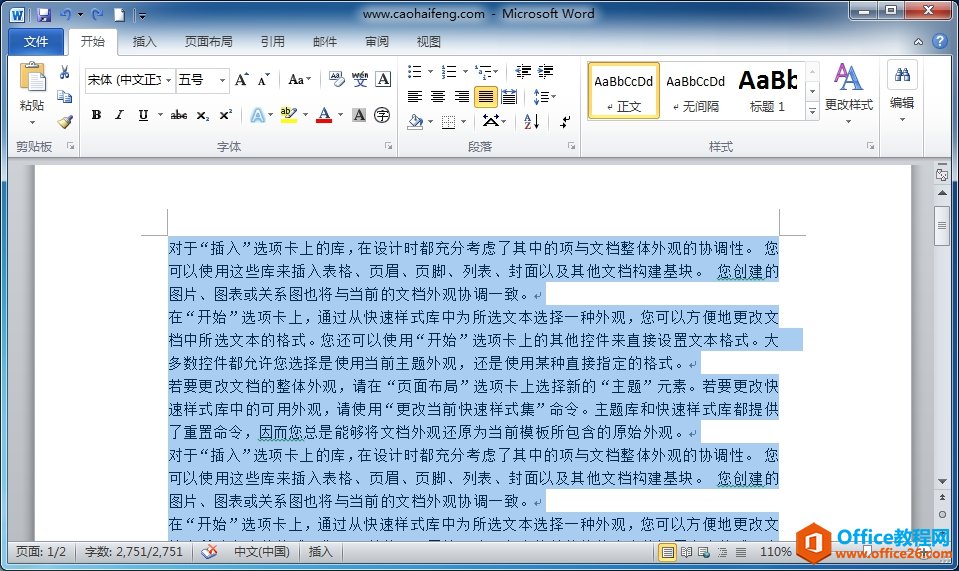959x571 pixels.
Task: Toggle Bold formatting
Action: (x=96, y=115)
